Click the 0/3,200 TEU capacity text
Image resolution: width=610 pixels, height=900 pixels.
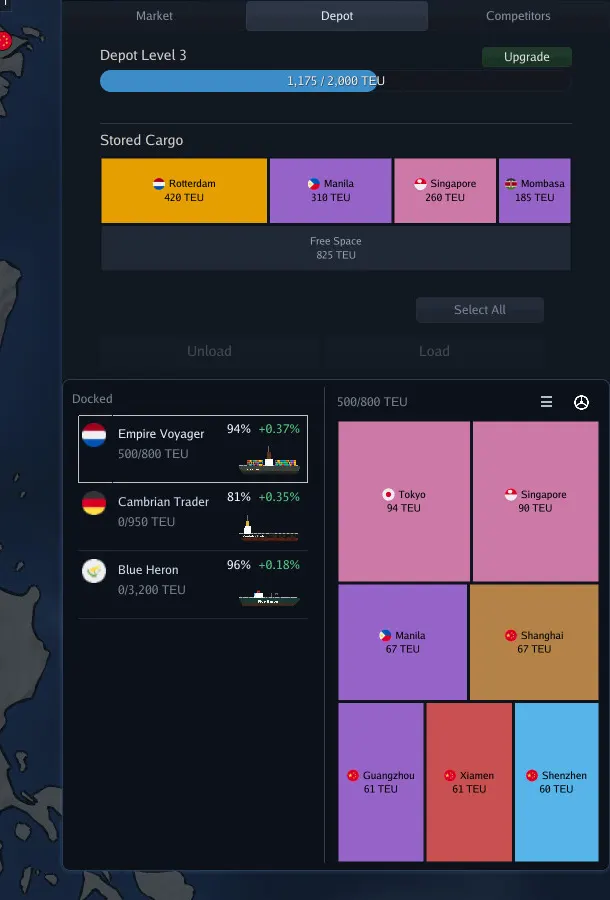(x=151, y=589)
